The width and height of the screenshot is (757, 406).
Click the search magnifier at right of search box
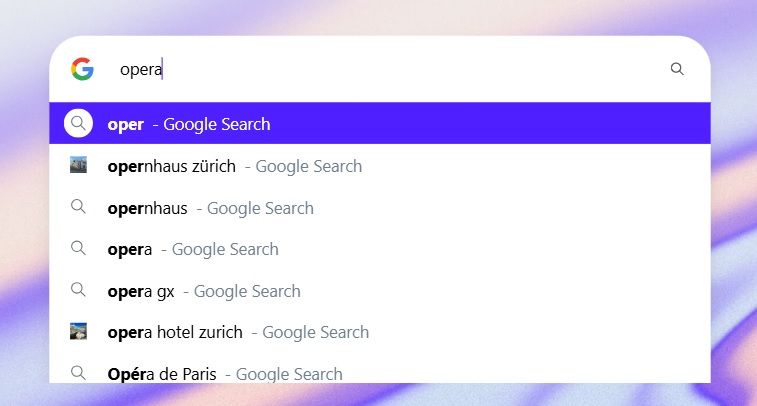pos(677,69)
